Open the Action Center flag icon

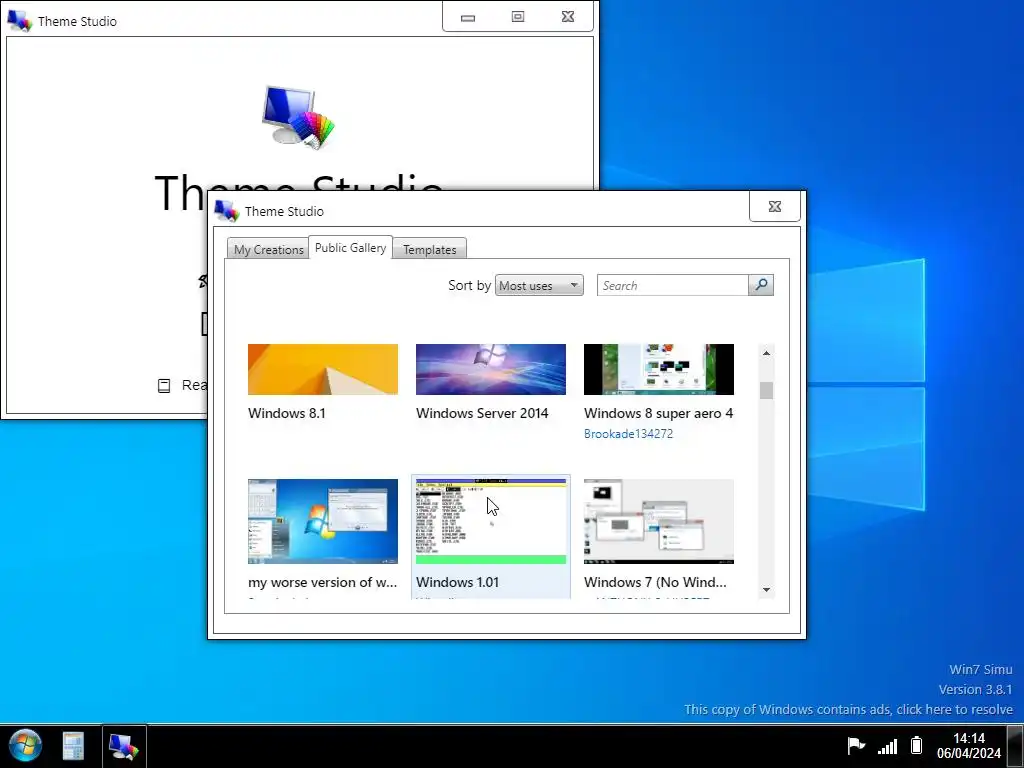[x=856, y=745]
